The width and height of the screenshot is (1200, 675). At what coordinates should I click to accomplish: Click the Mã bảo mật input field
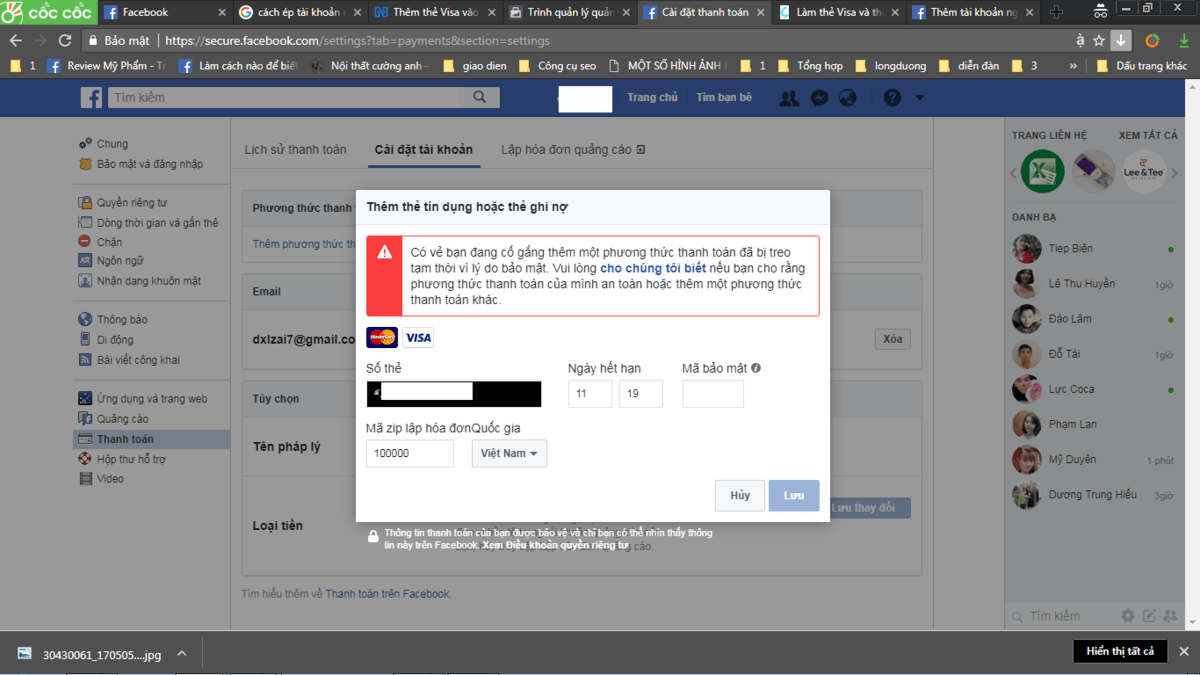click(x=713, y=394)
